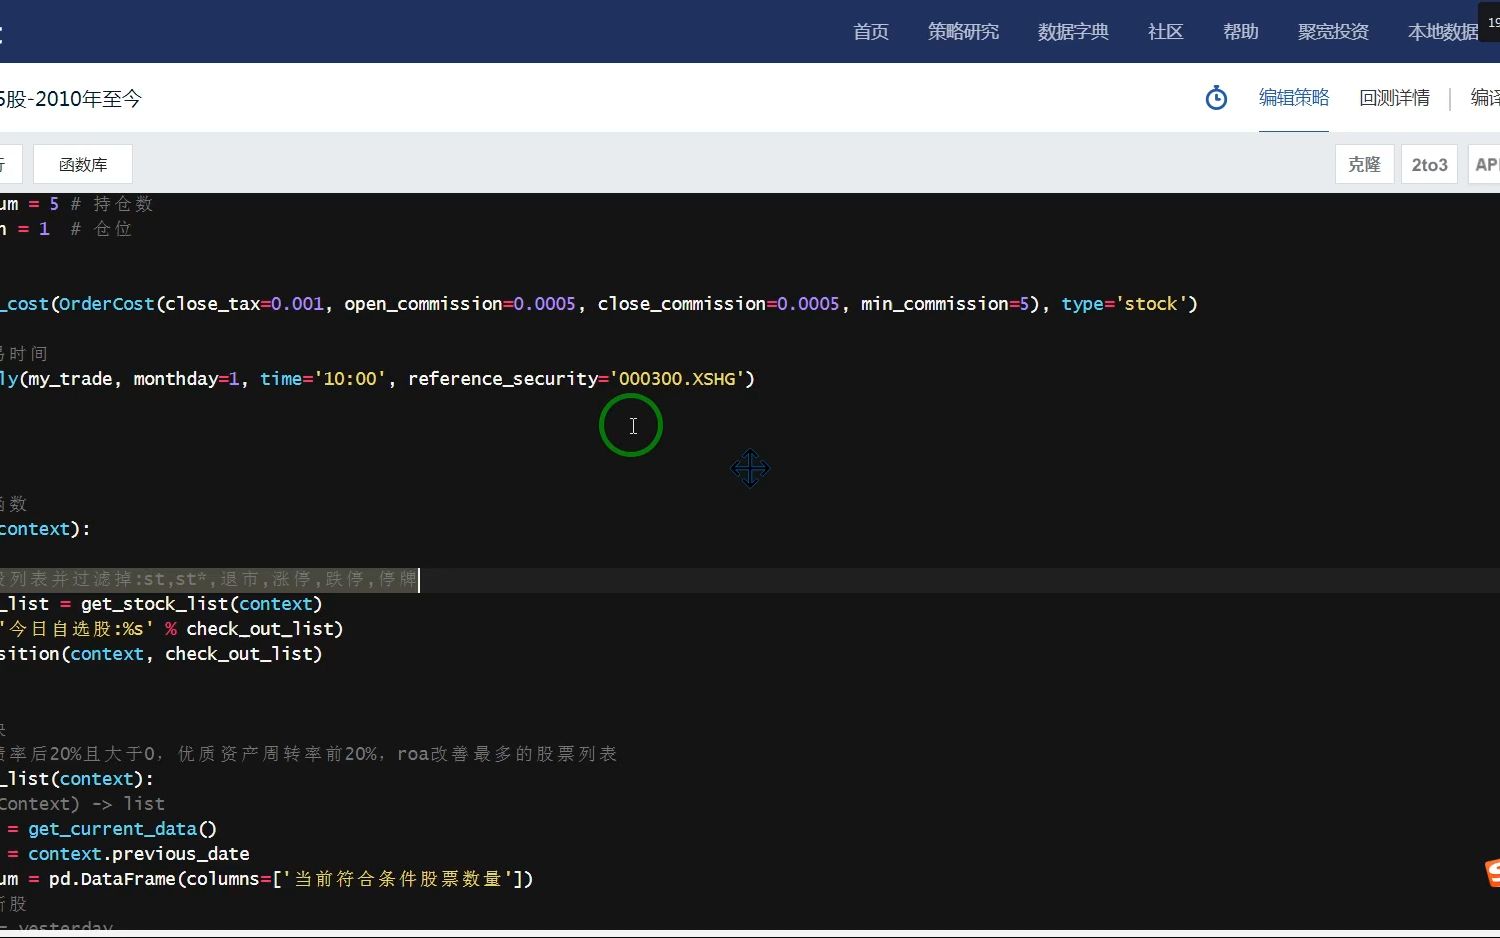Click the context.previous_date line
The image size is (1500, 938).
coord(124,853)
